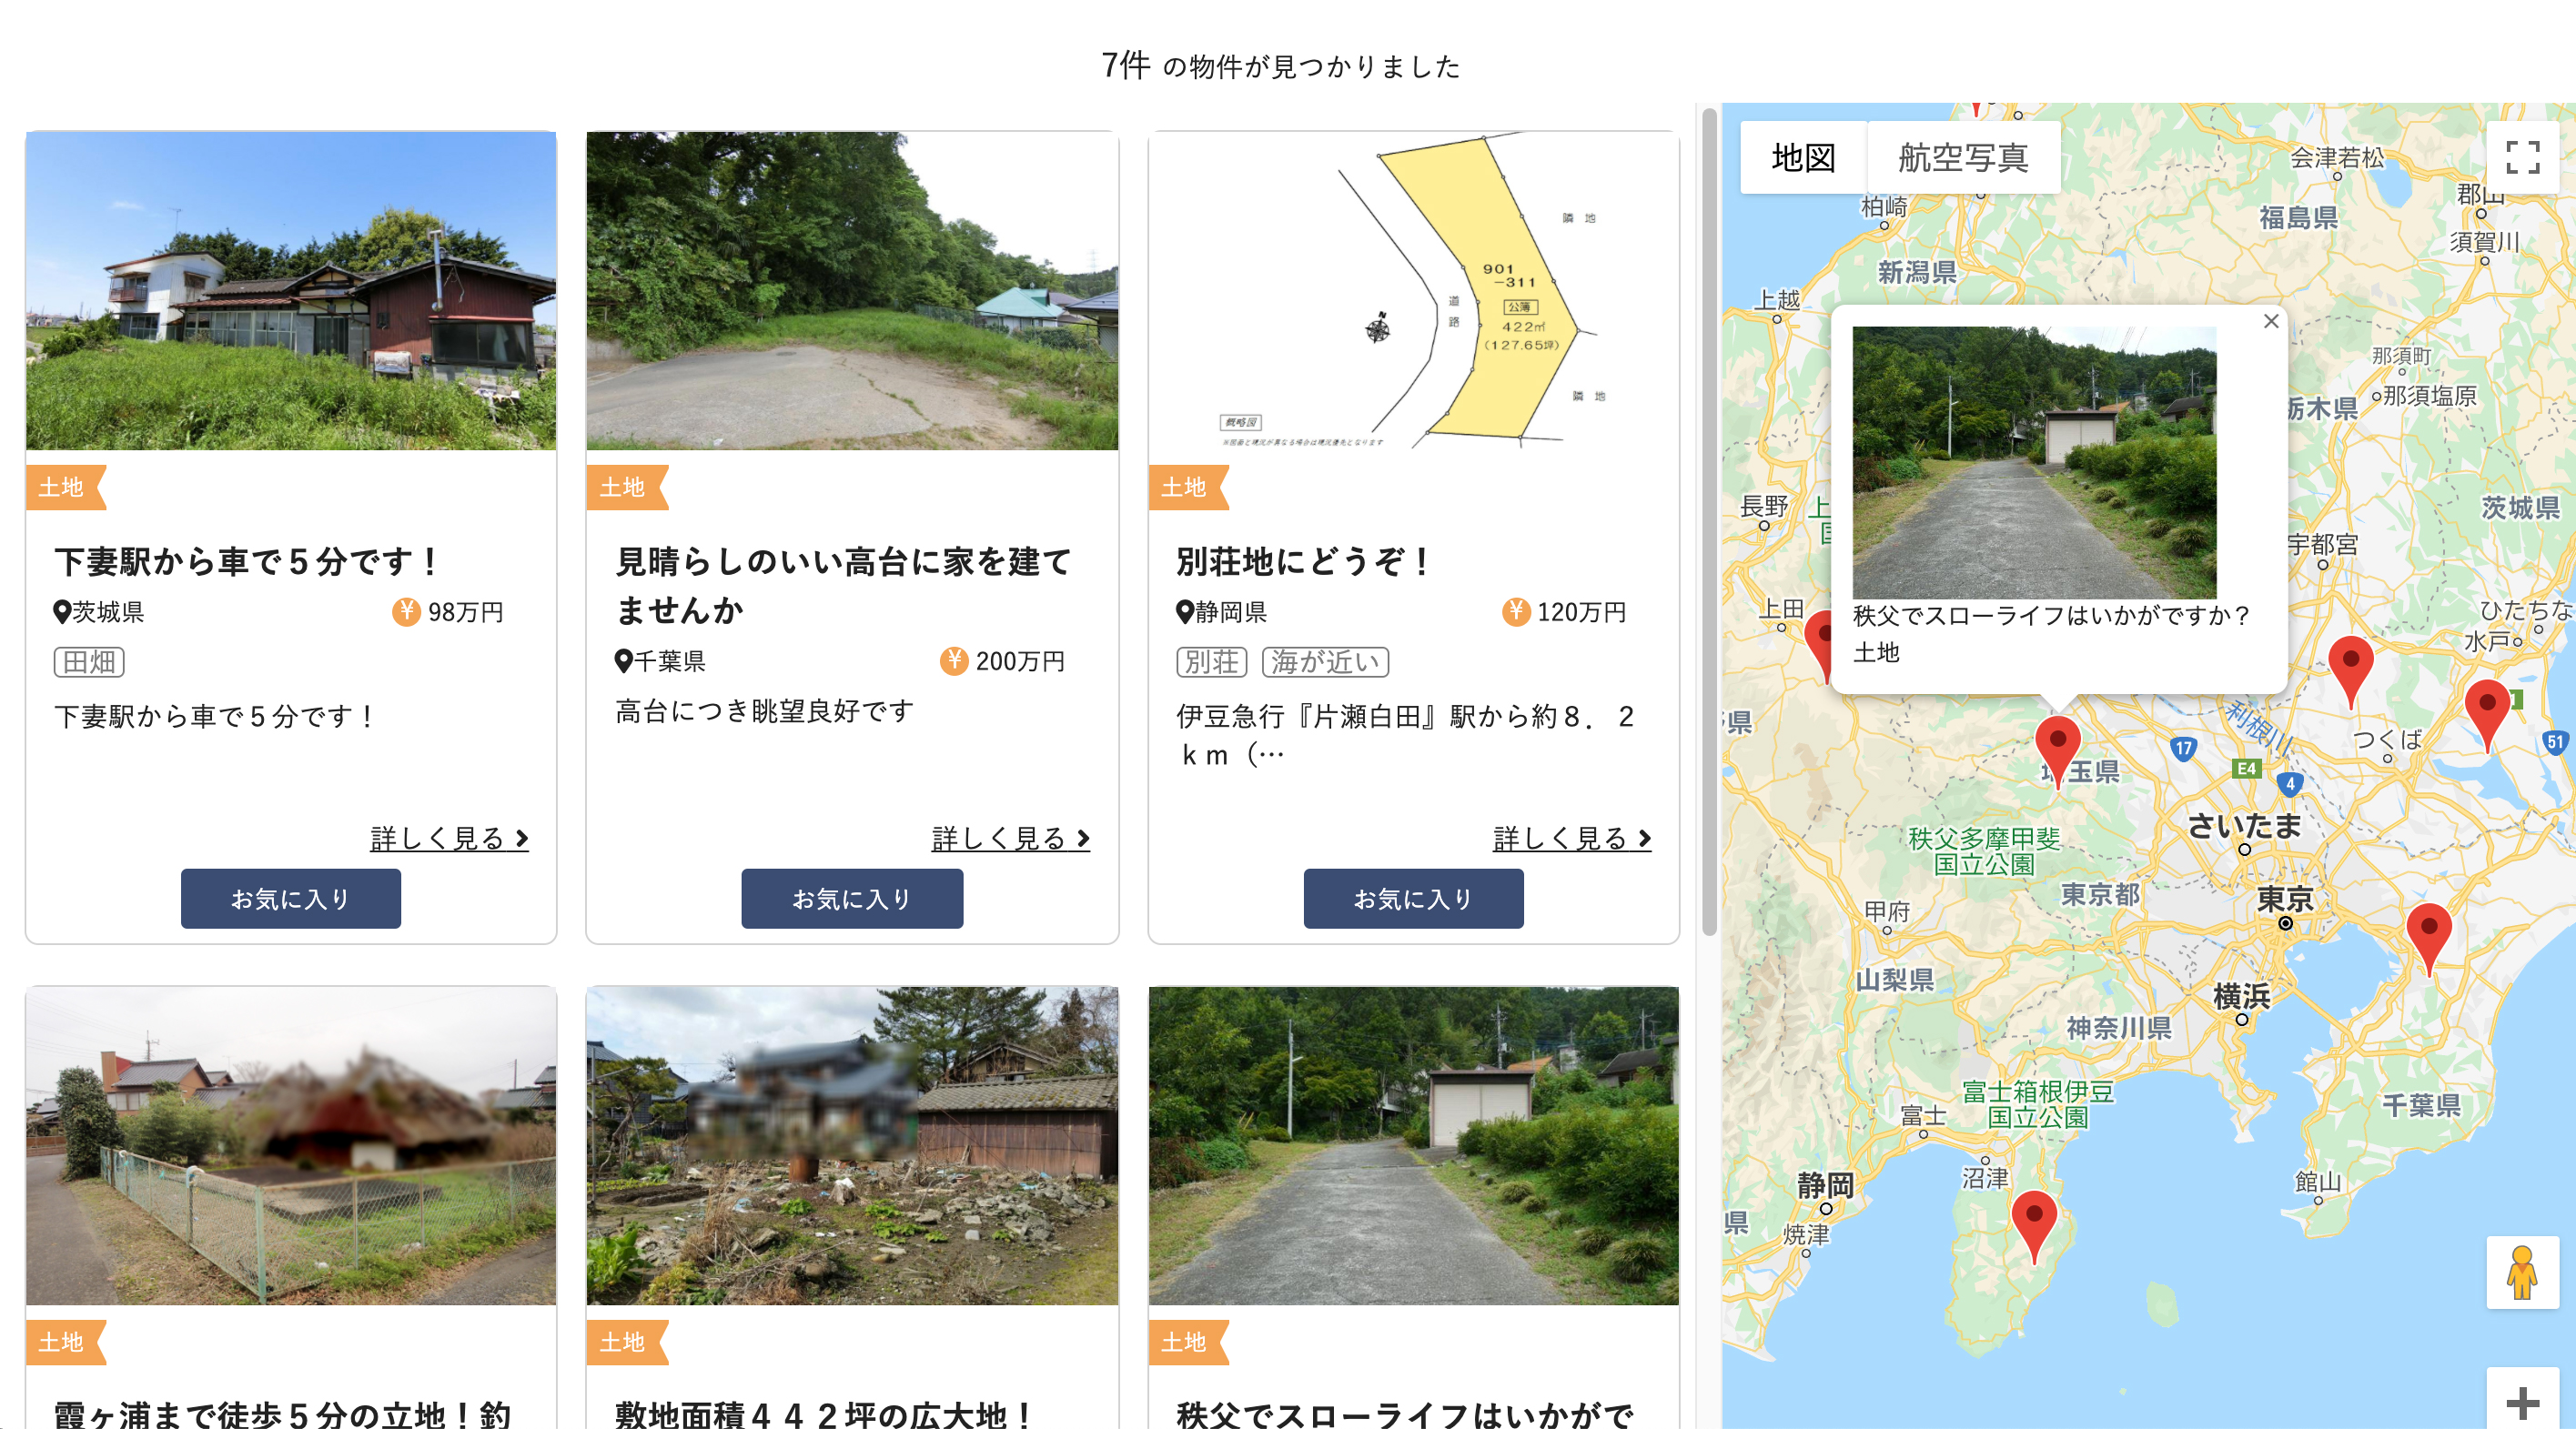Open the hillside lot photo for 千葉県

tap(852, 291)
